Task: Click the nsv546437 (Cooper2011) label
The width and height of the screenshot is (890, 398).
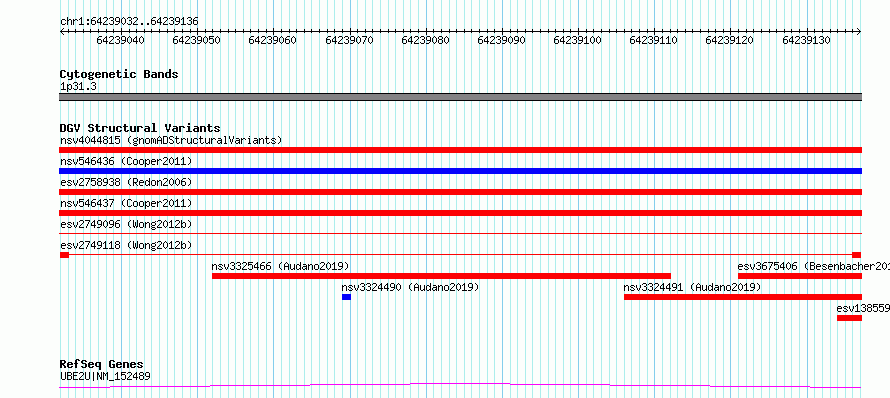Action: pyautogui.click(x=126, y=203)
